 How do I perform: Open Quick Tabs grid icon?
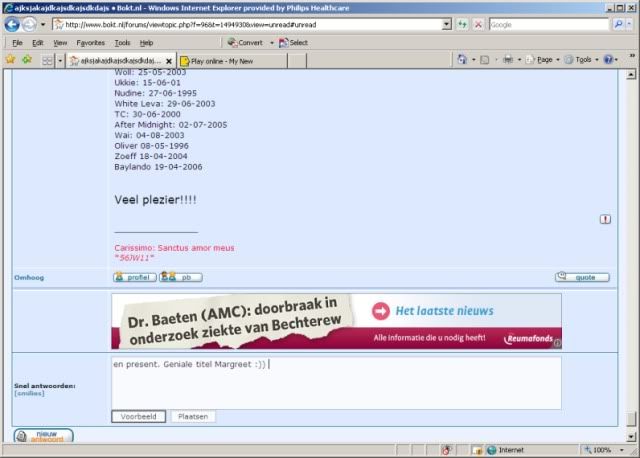(47, 61)
